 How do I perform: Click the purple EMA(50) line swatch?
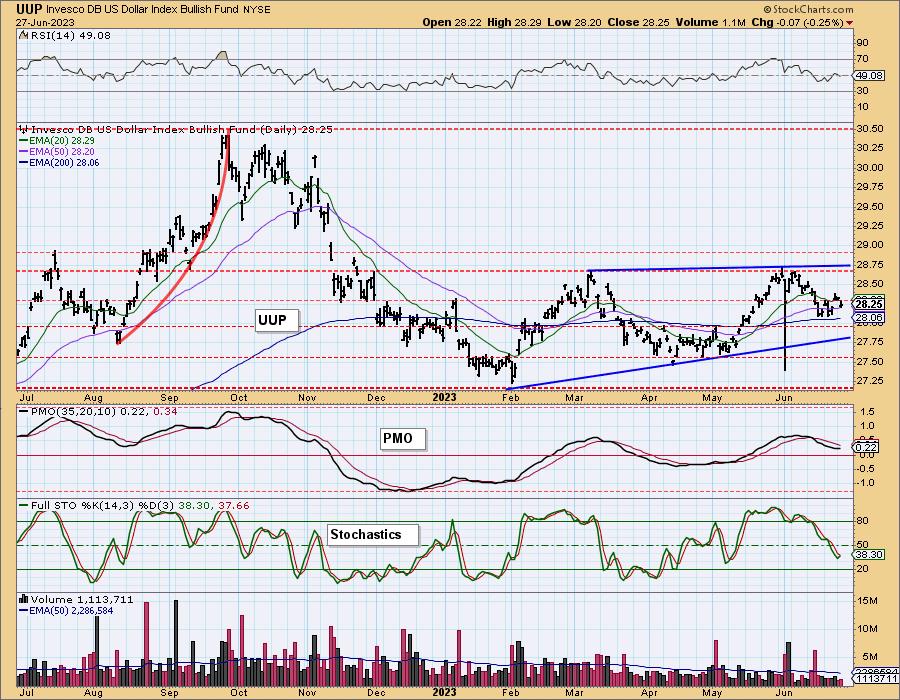pos(23,151)
